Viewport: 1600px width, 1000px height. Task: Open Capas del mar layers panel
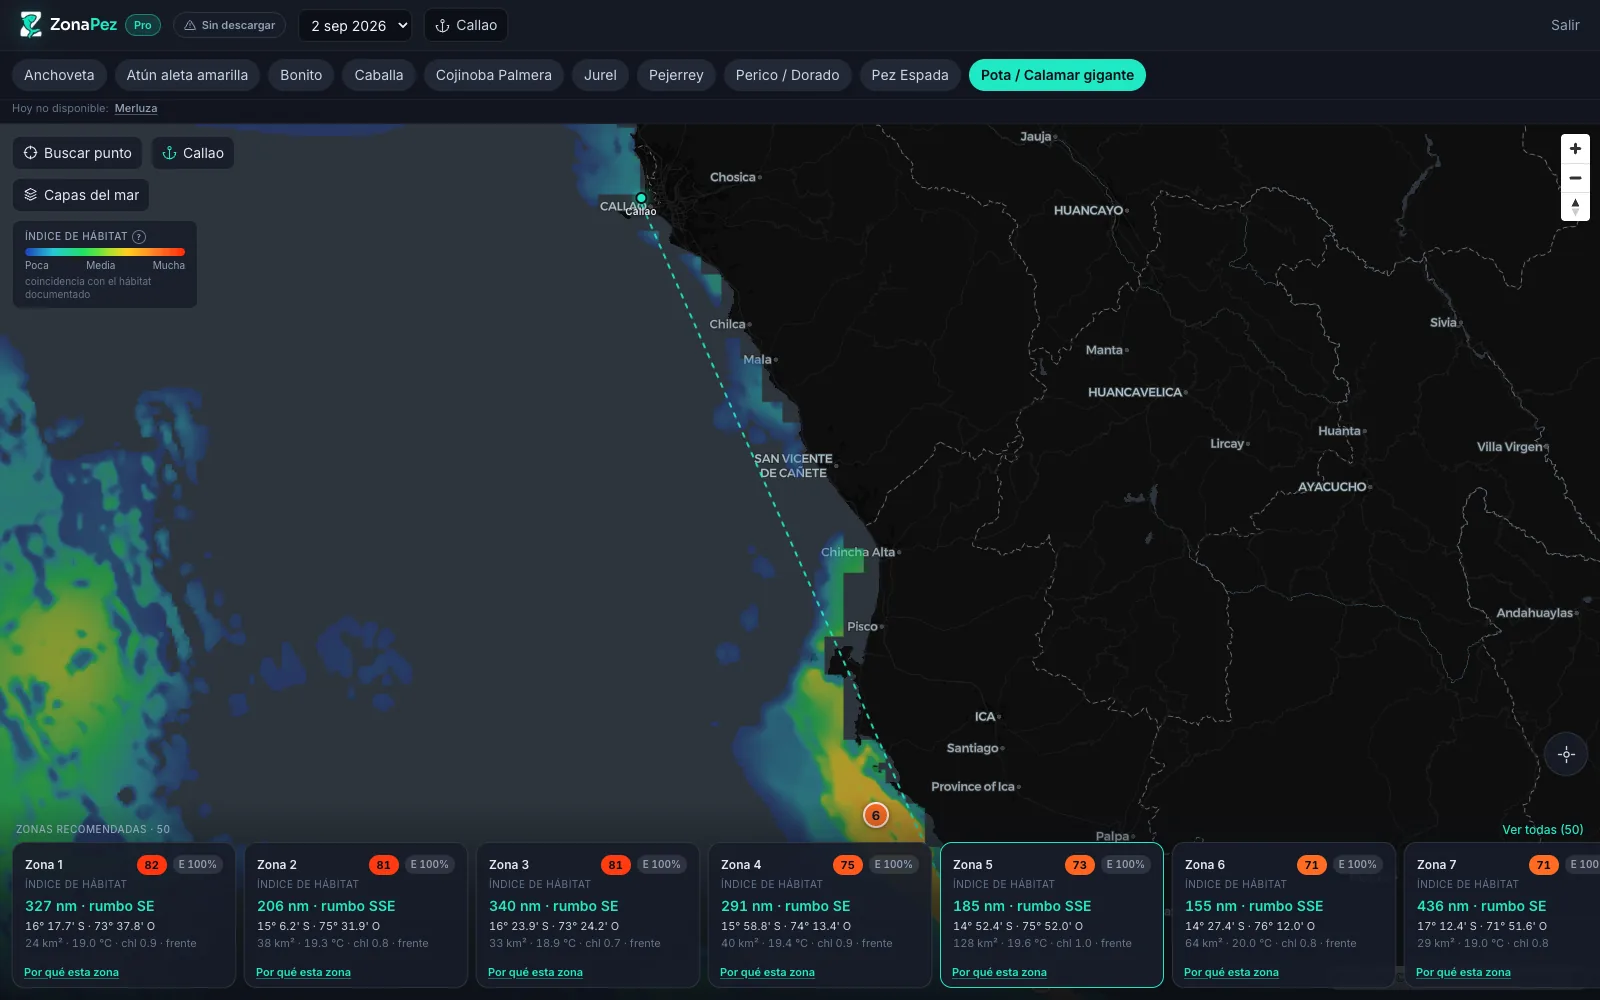click(81, 195)
